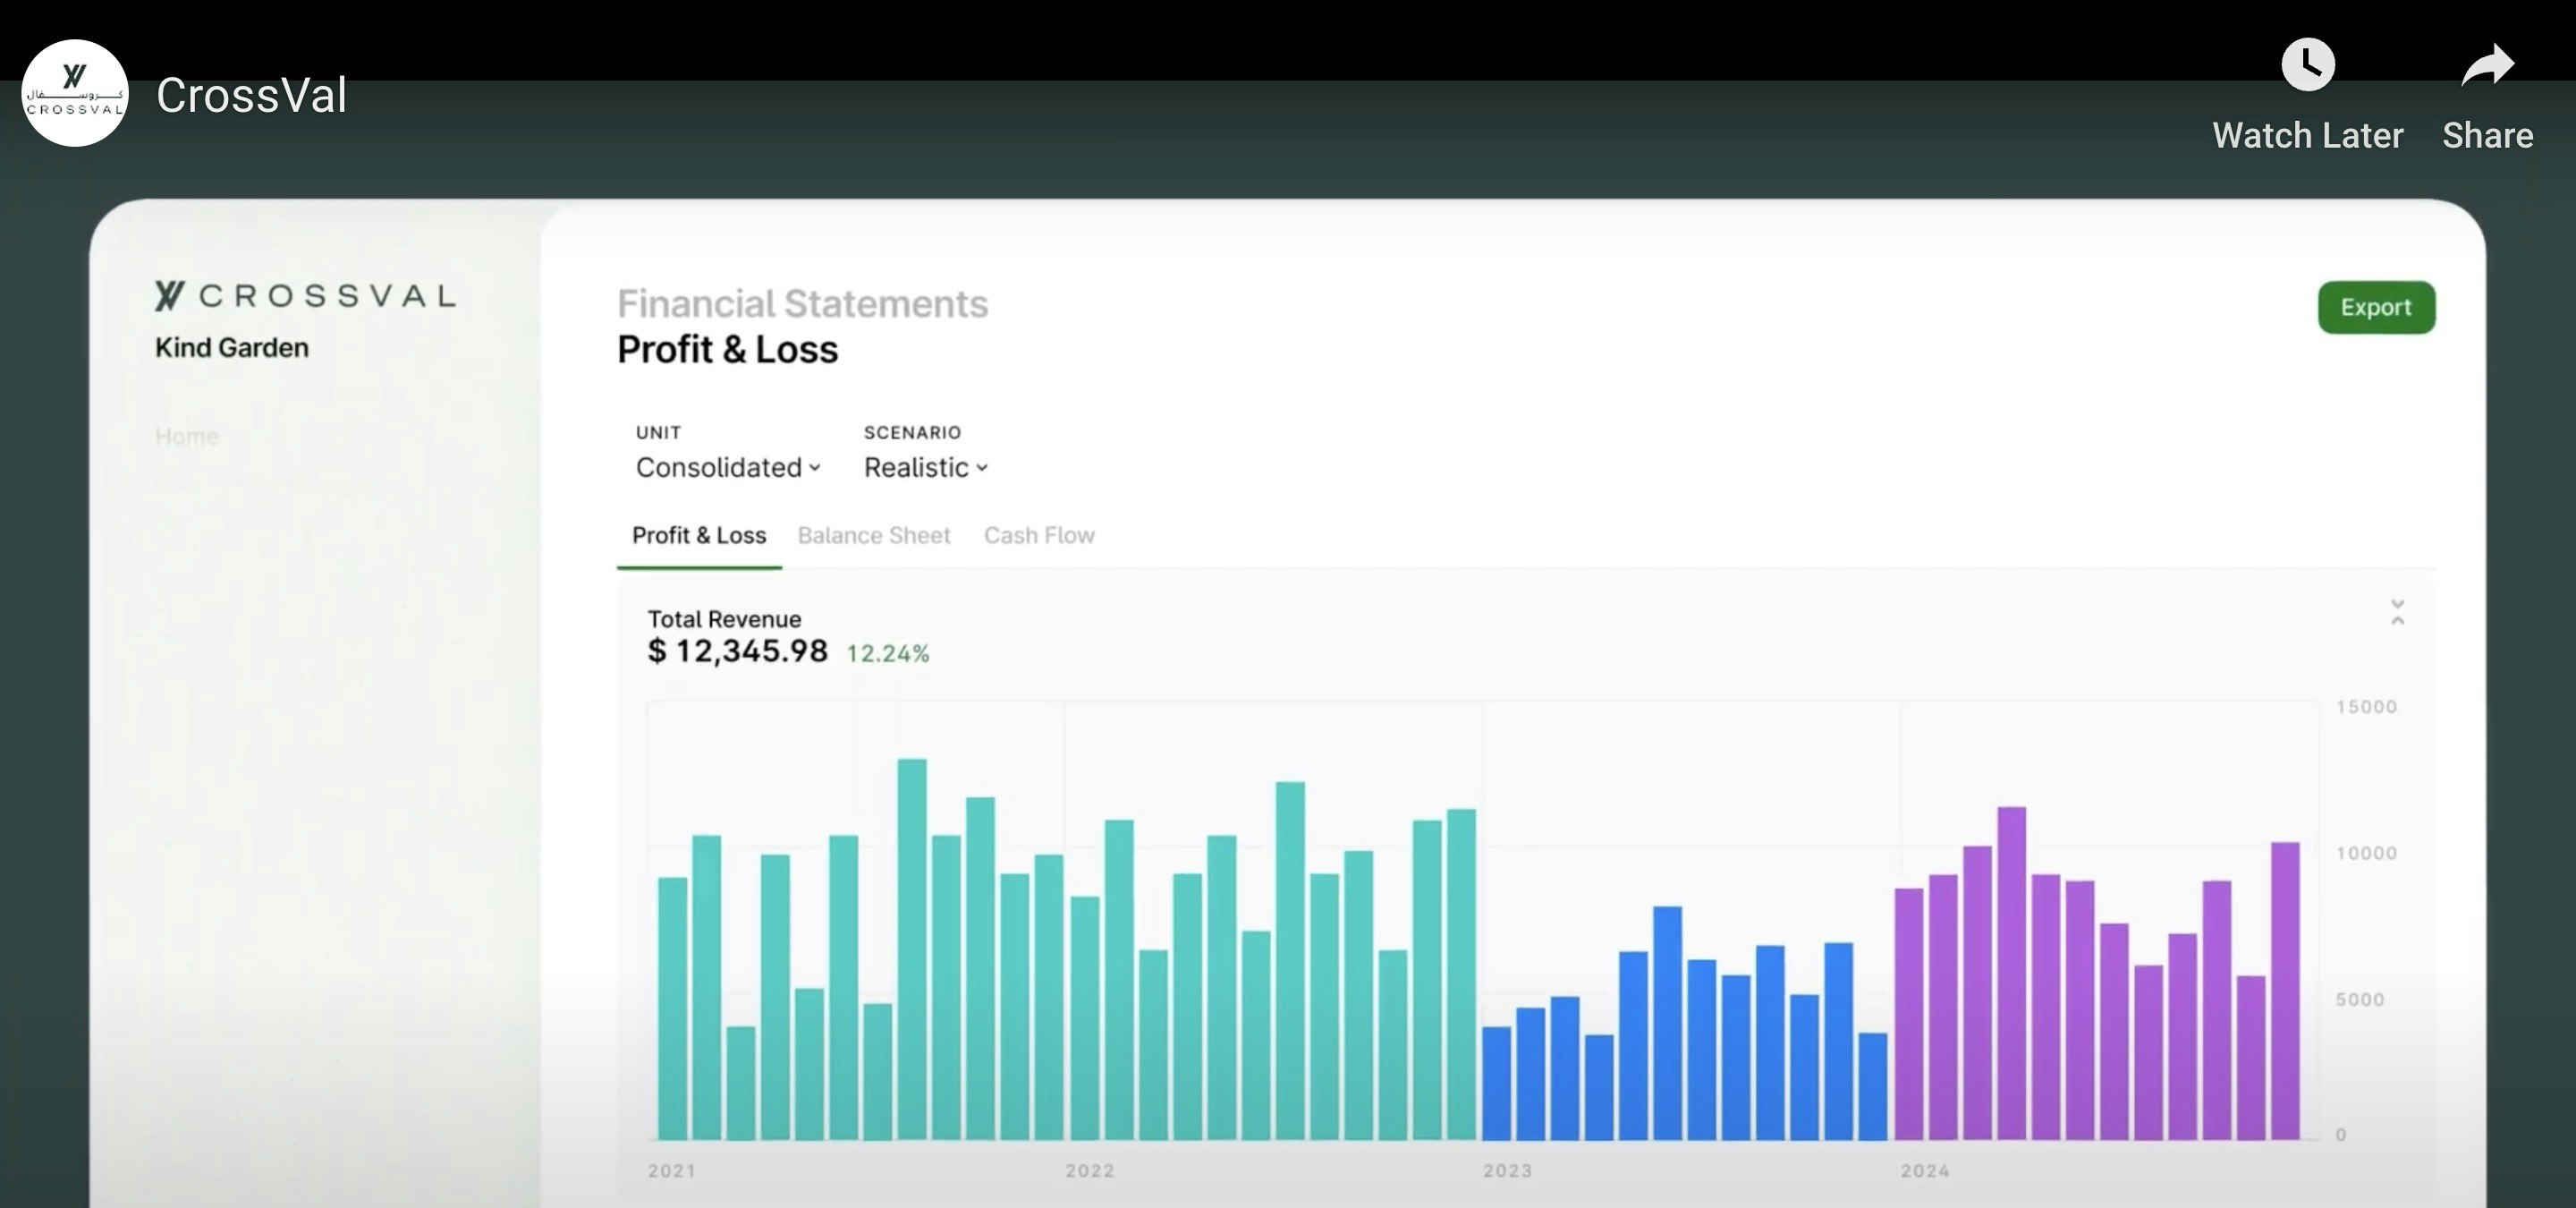2576x1208 pixels.
Task: Click the Total Revenue label
Action: 724,619
